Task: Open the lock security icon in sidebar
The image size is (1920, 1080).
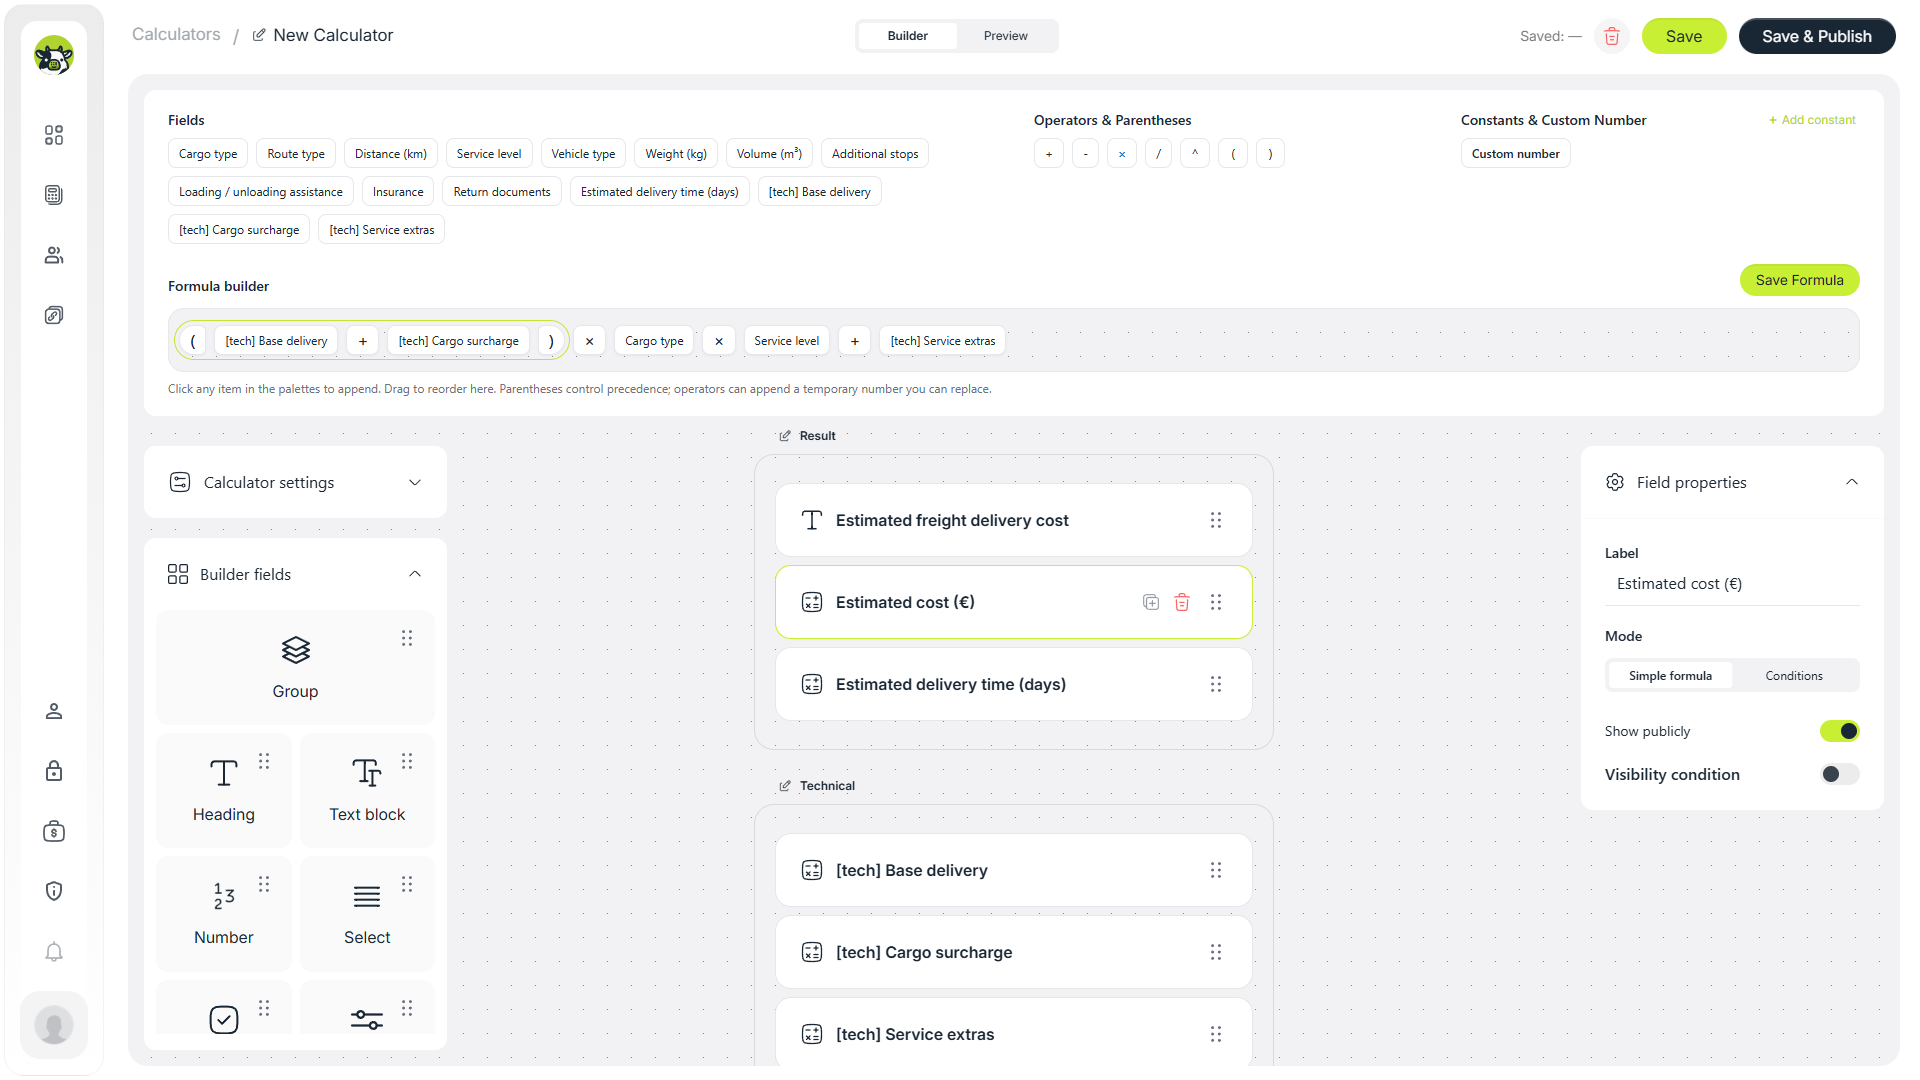Action: point(54,771)
